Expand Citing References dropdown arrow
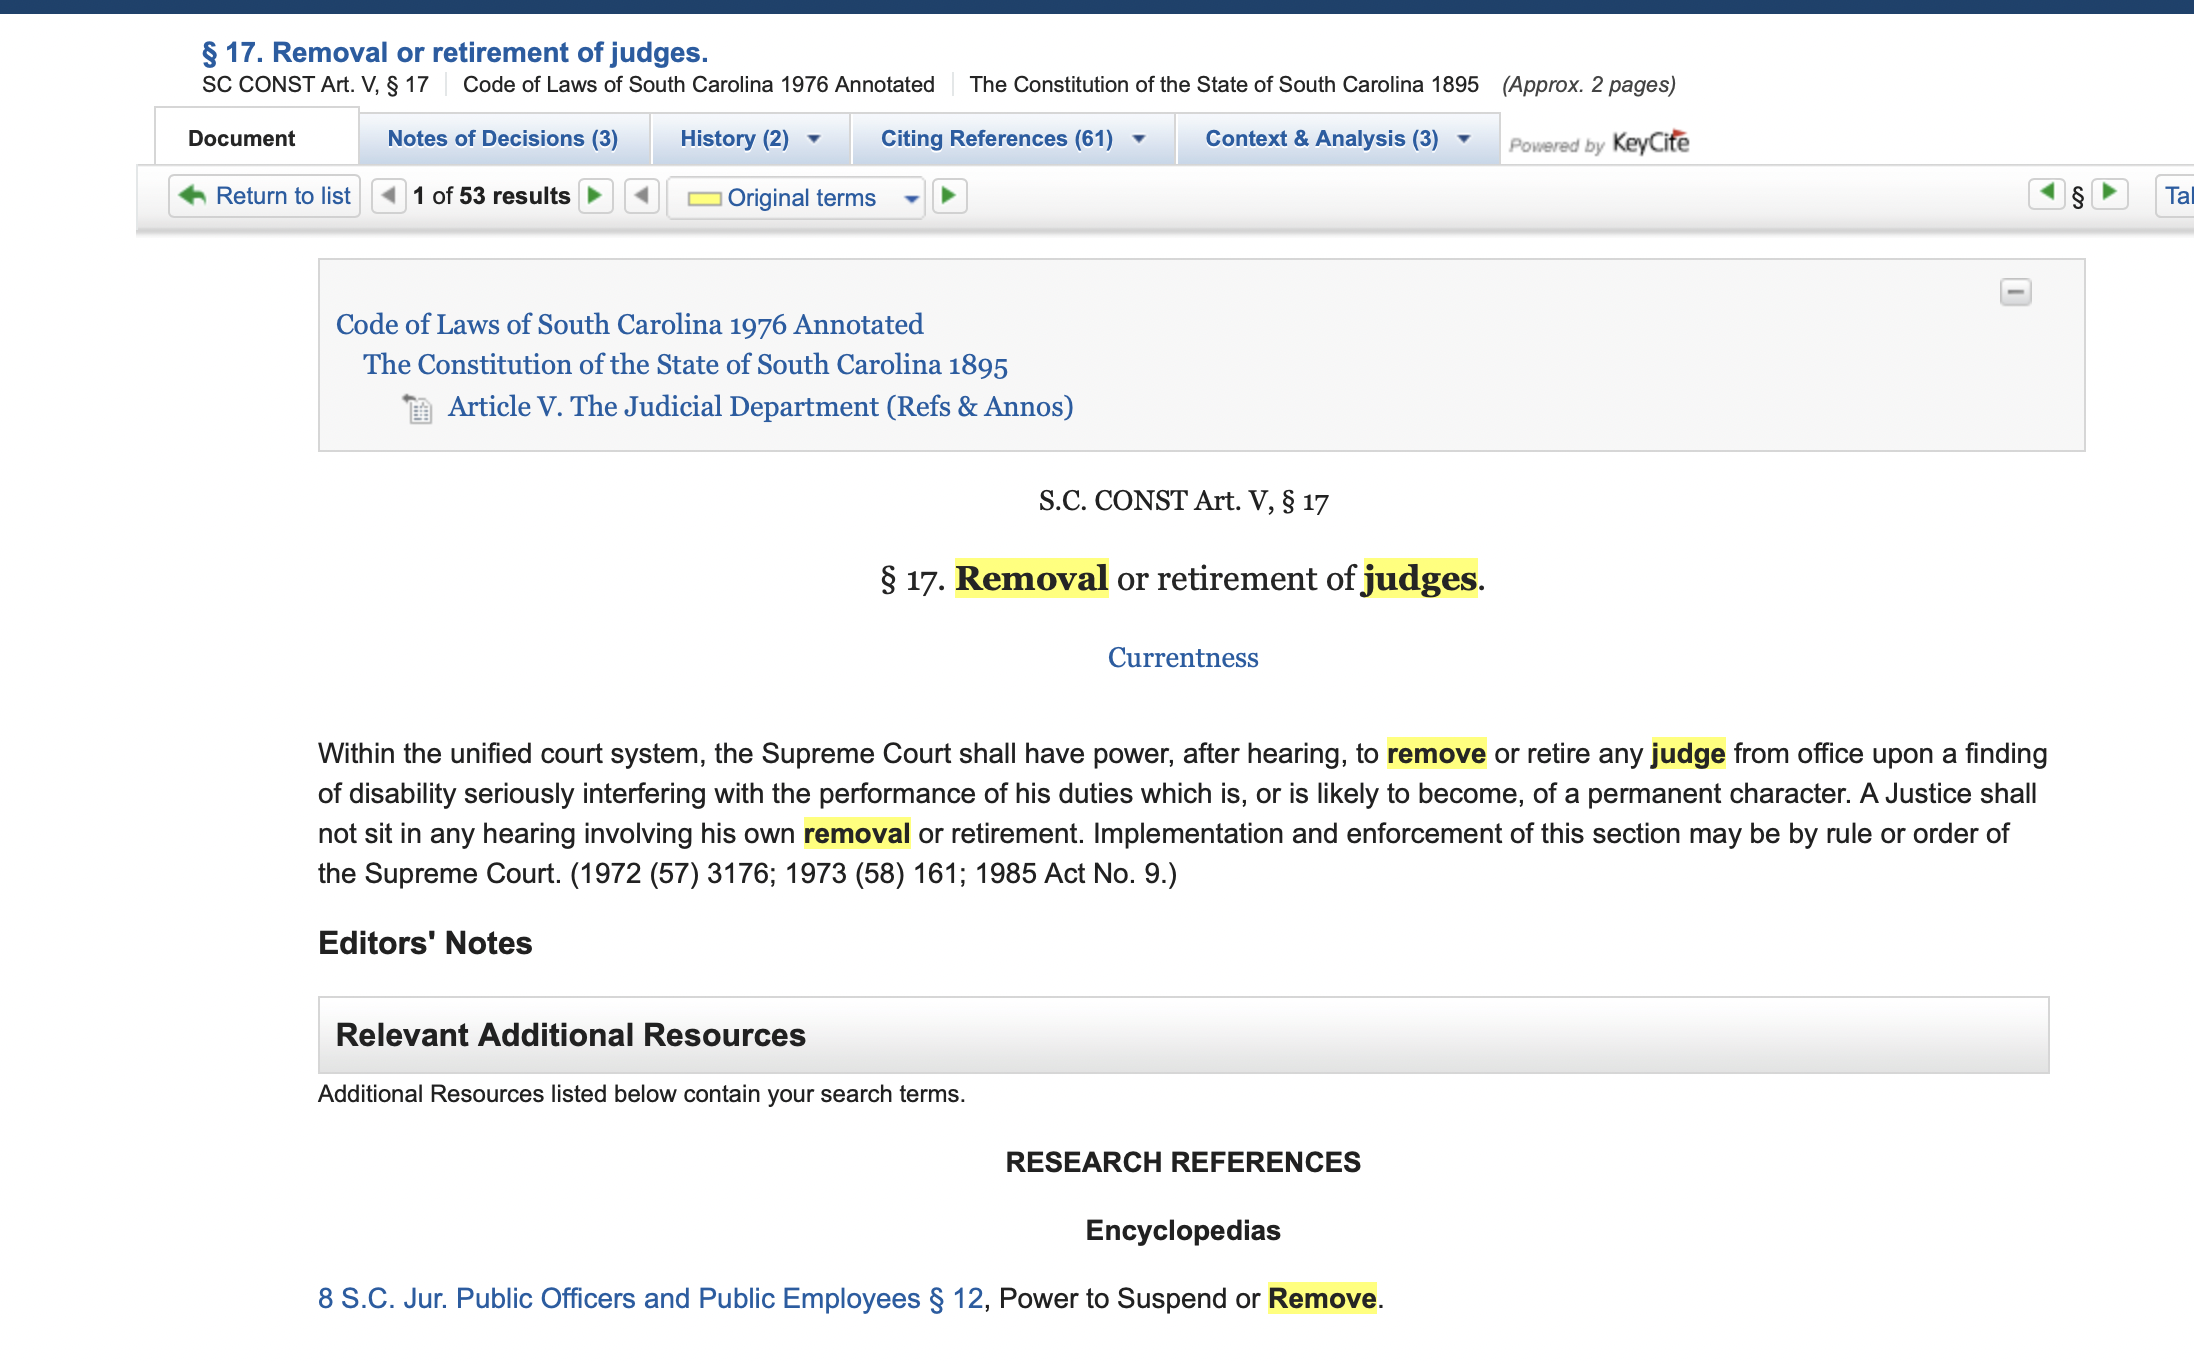Viewport: 2194px width, 1364px height. click(1138, 139)
